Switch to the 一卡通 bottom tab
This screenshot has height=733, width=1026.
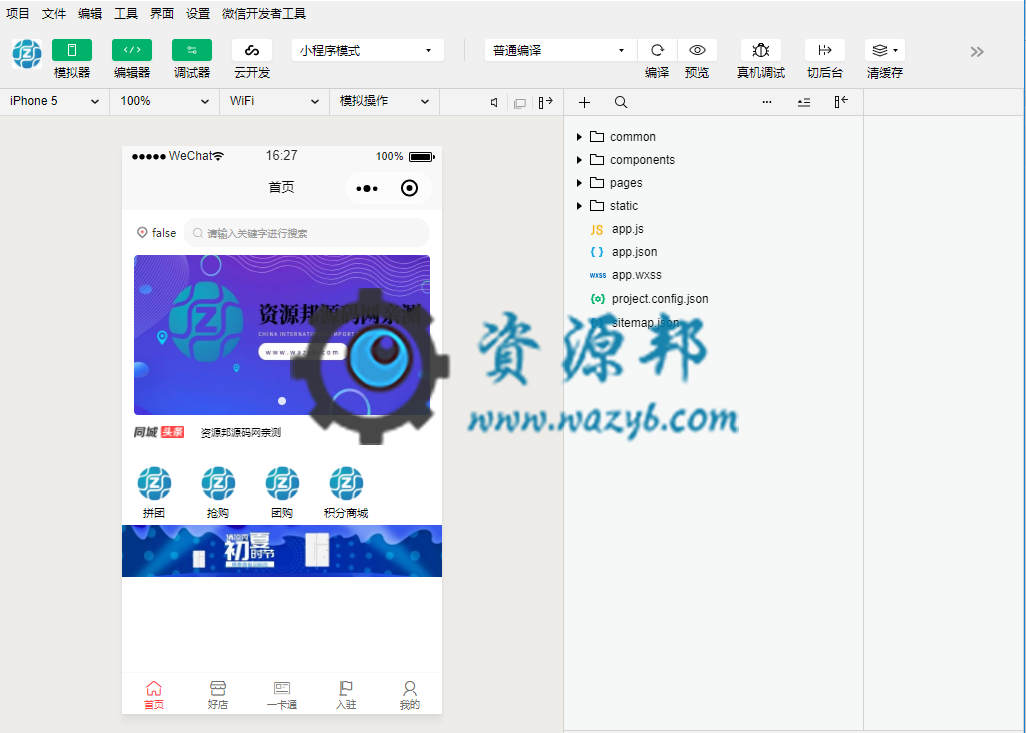tap(282, 695)
